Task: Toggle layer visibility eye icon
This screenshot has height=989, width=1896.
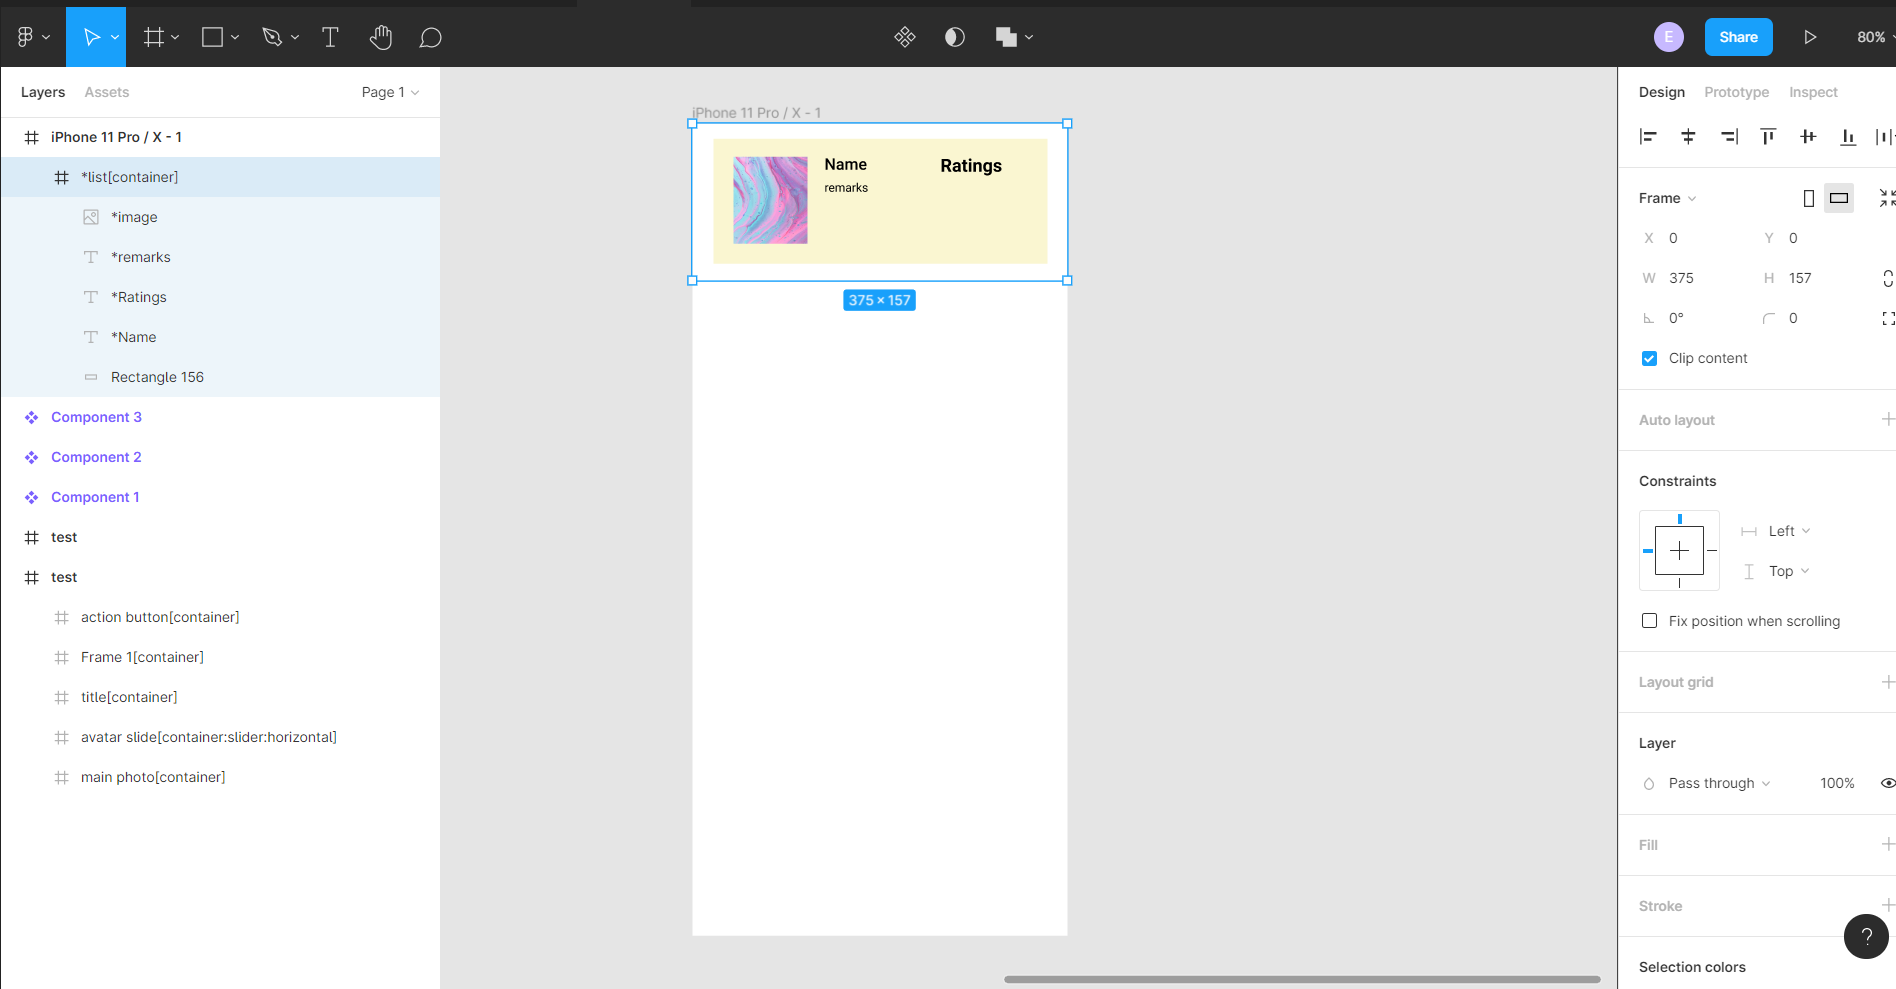Action: 1887,783
